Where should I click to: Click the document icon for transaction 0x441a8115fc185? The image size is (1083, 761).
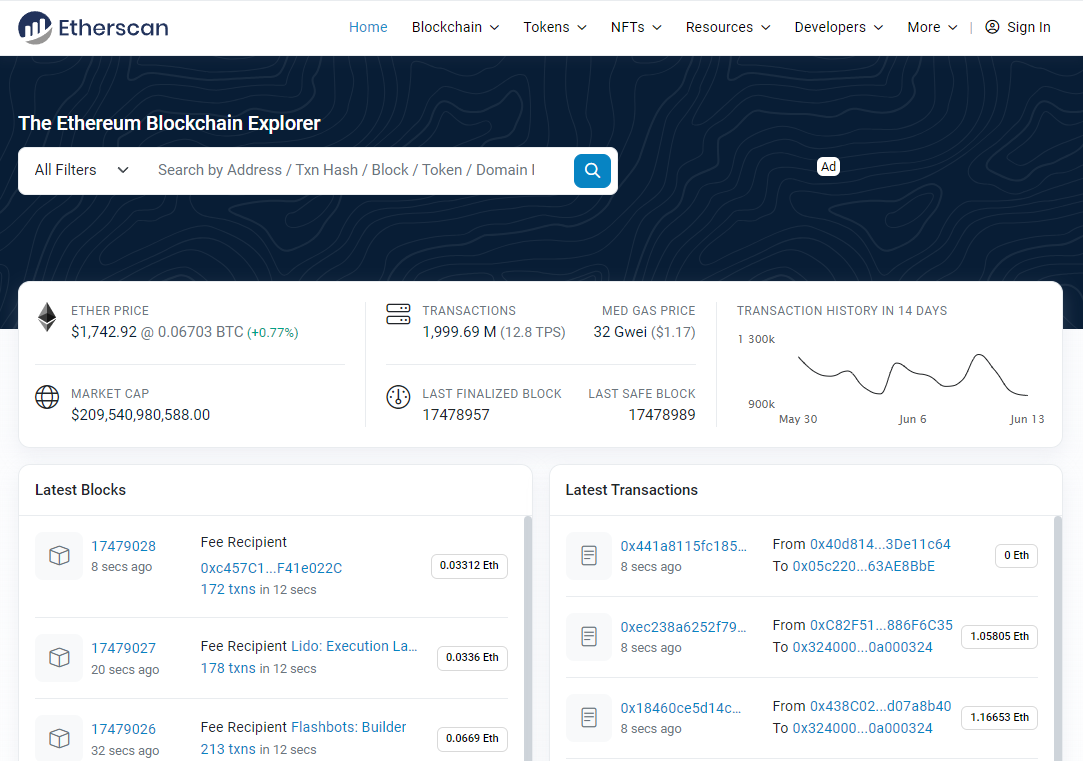[x=589, y=555]
